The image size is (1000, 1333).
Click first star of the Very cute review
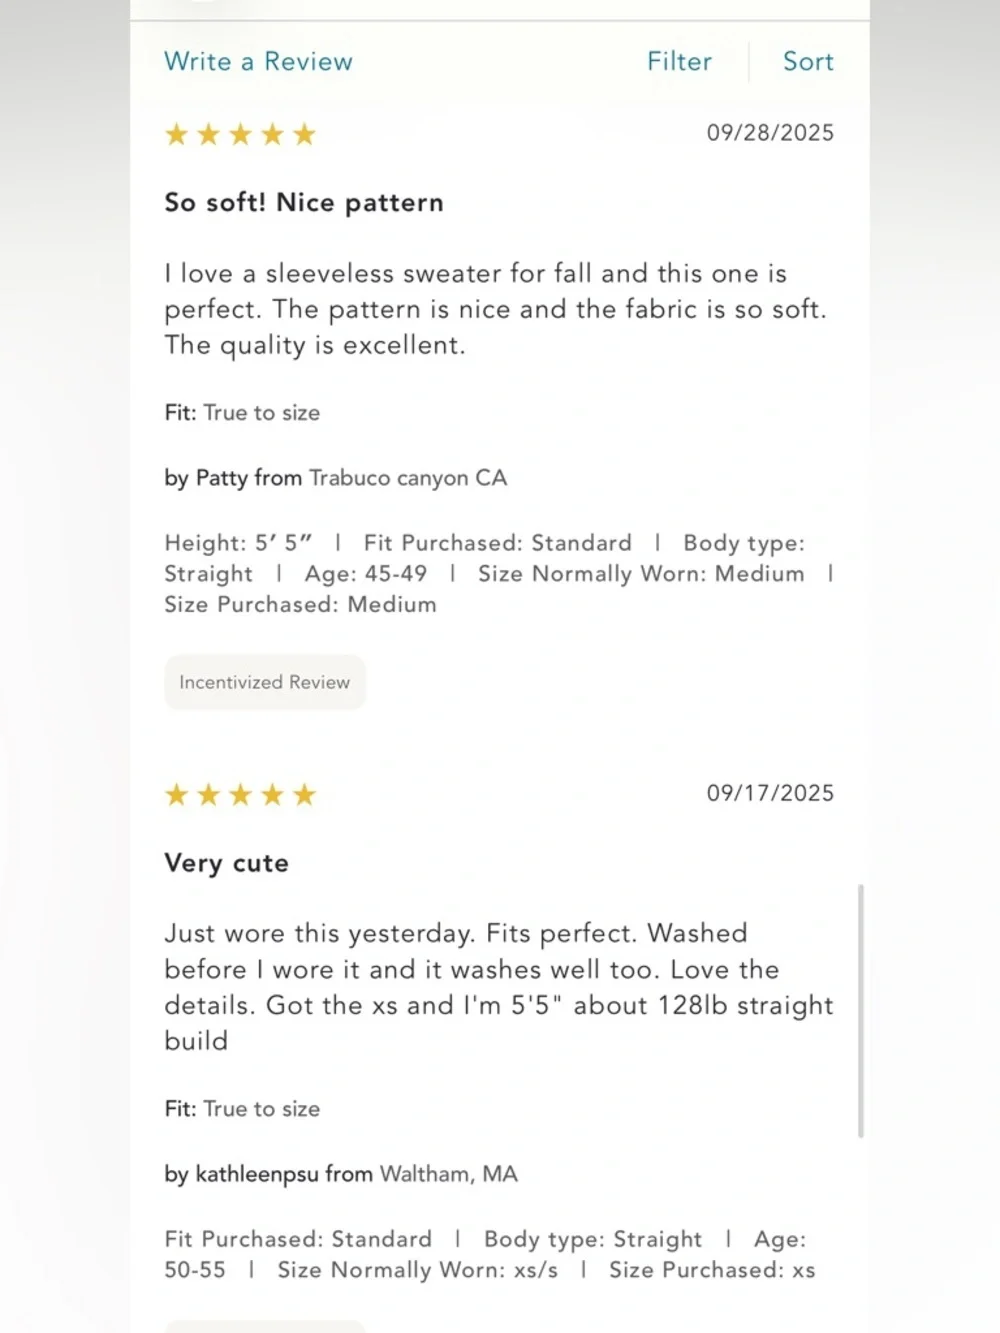tap(176, 795)
